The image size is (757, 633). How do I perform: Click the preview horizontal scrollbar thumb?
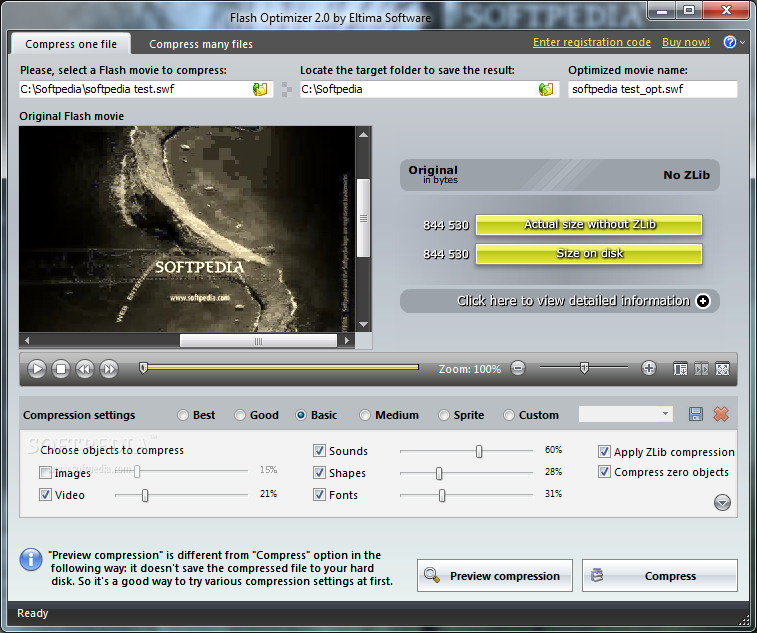pos(258,341)
